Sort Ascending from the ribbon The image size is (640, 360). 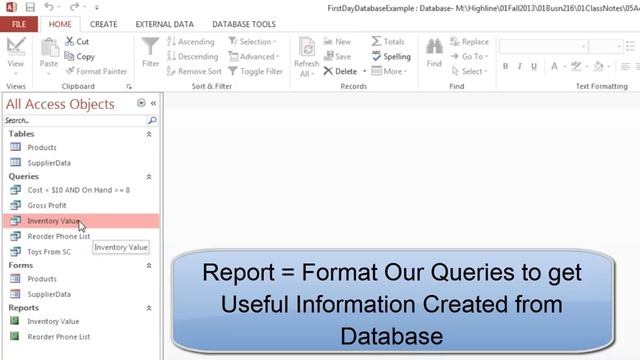191,41
